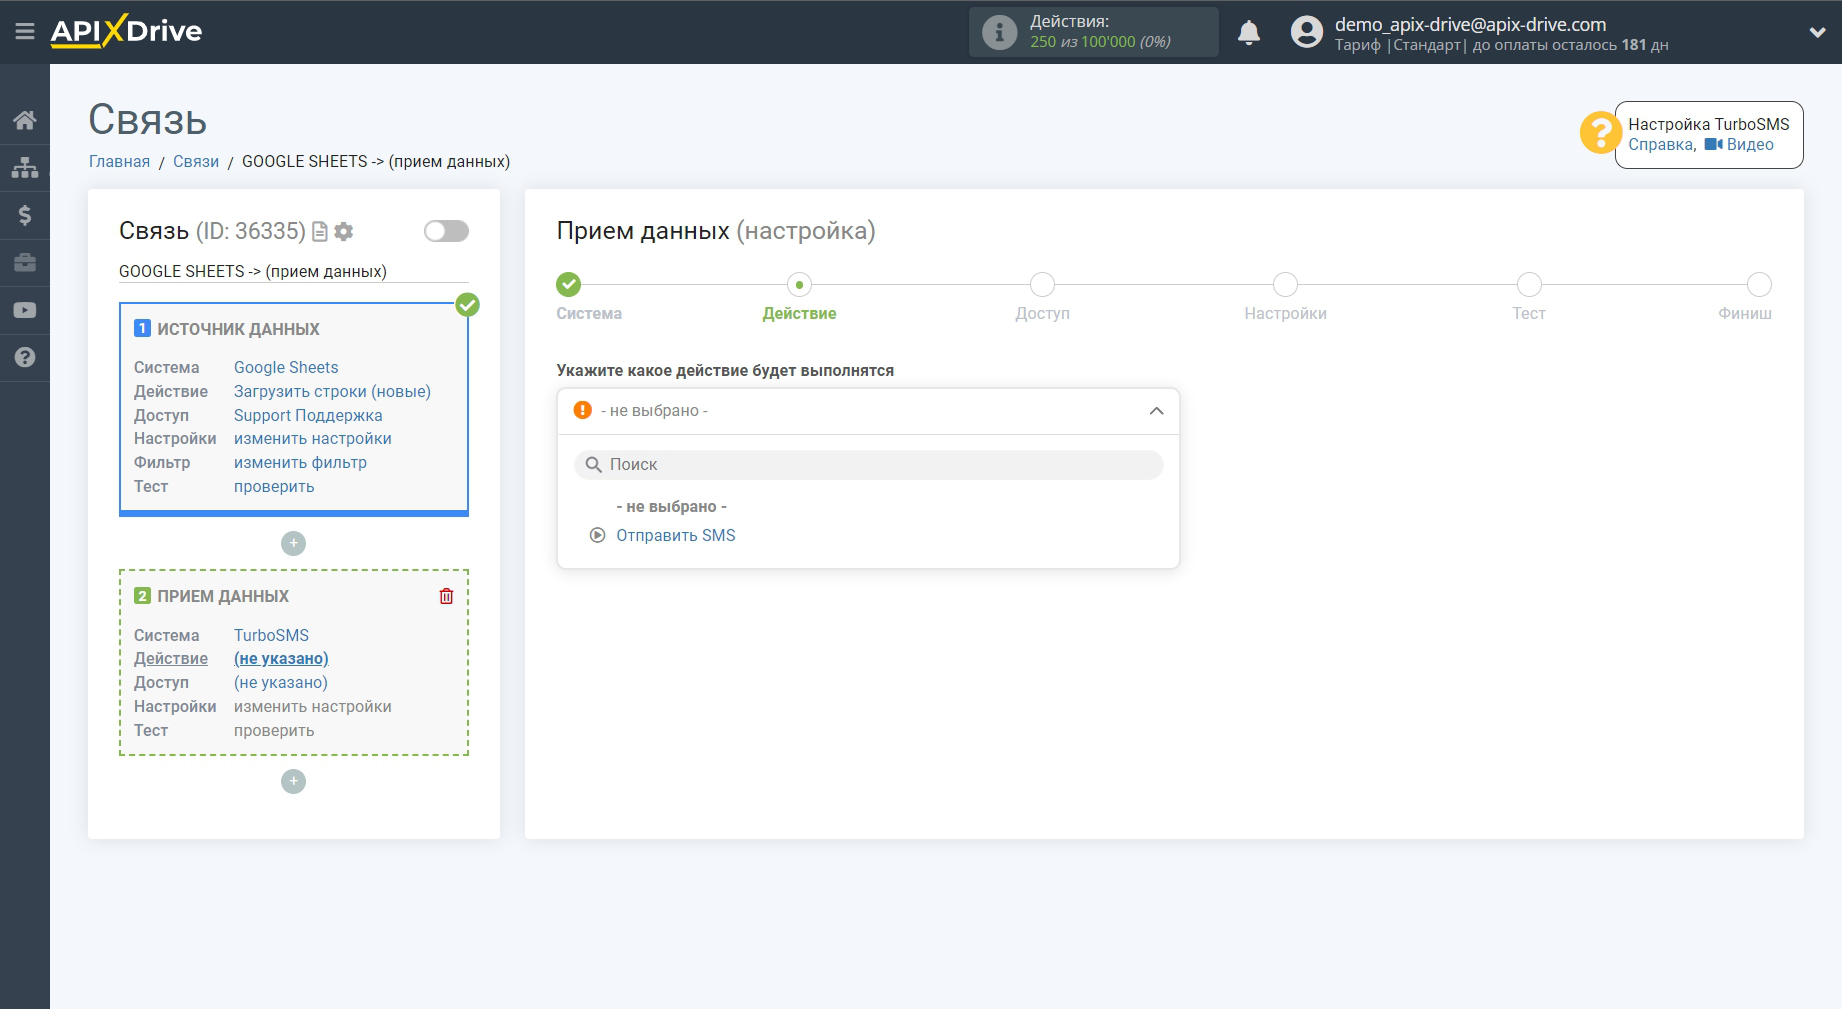Open the briefcase sidebar icon
This screenshot has width=1842, height=1009.
coord(25,262)
